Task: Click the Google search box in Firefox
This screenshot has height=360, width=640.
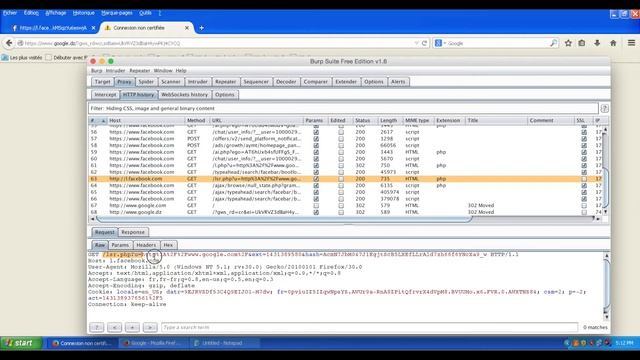Action: pos(496,43)
